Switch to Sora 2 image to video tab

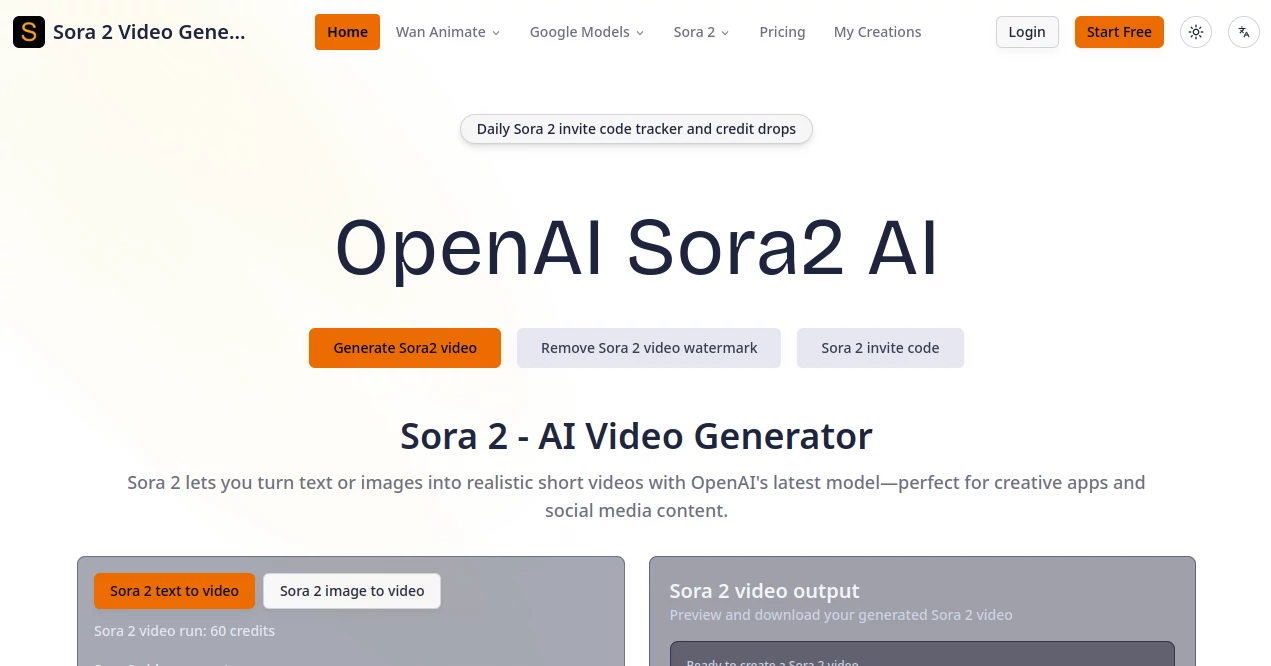coord(351,591)
